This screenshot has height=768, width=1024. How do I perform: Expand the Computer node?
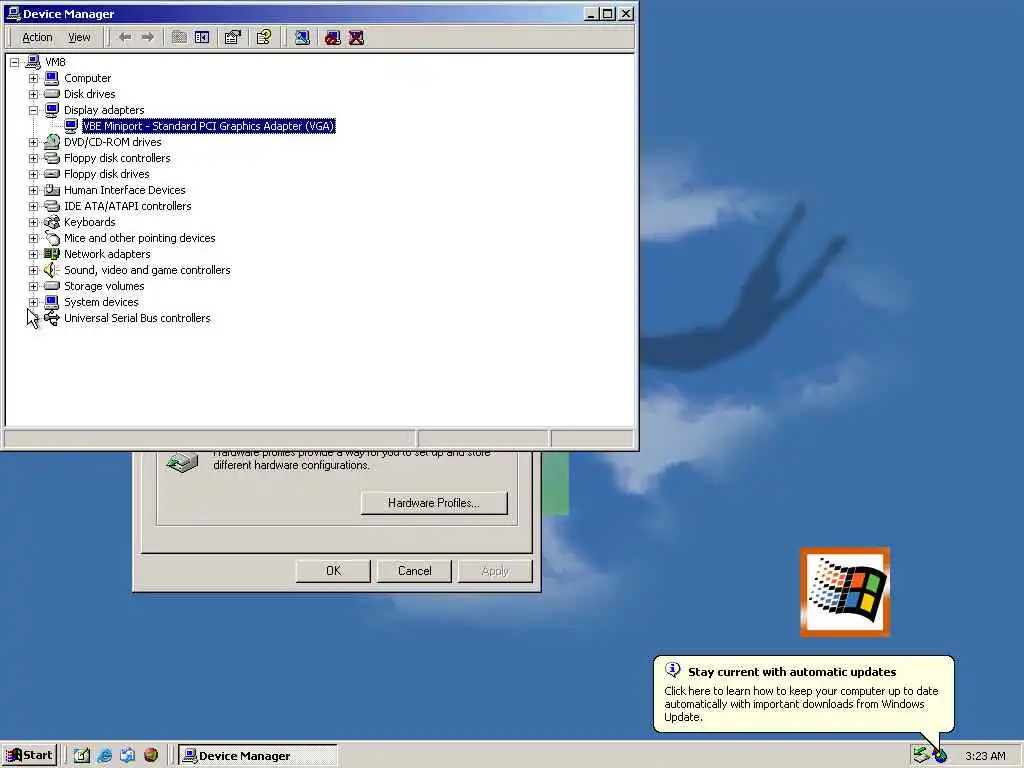[33, 78]
